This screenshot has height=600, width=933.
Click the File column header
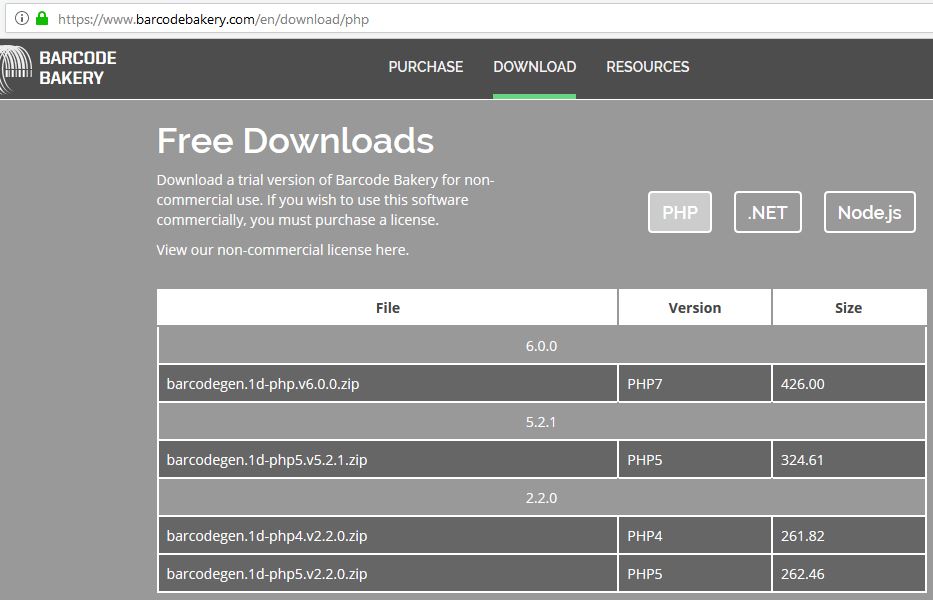tap(387, 308)
